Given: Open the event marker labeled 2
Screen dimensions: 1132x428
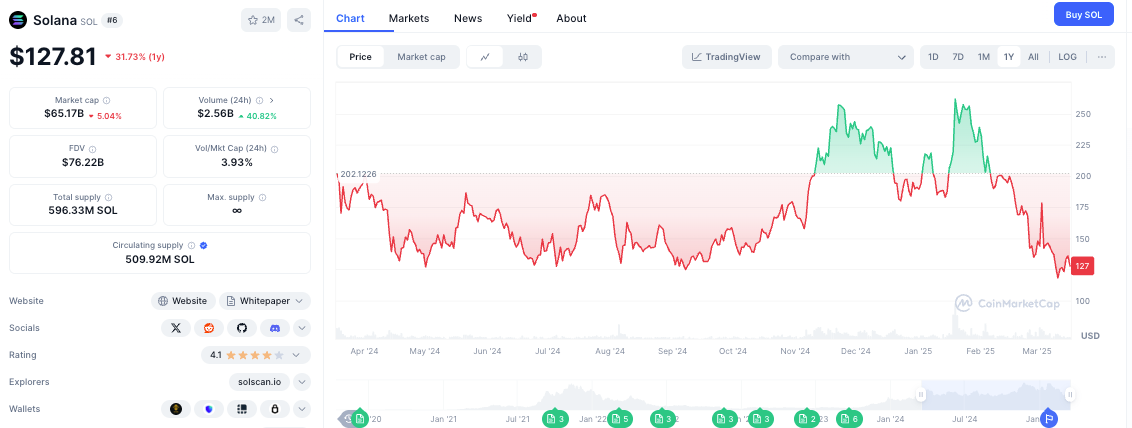Looking at the screenshot, I should pos(806,419).
